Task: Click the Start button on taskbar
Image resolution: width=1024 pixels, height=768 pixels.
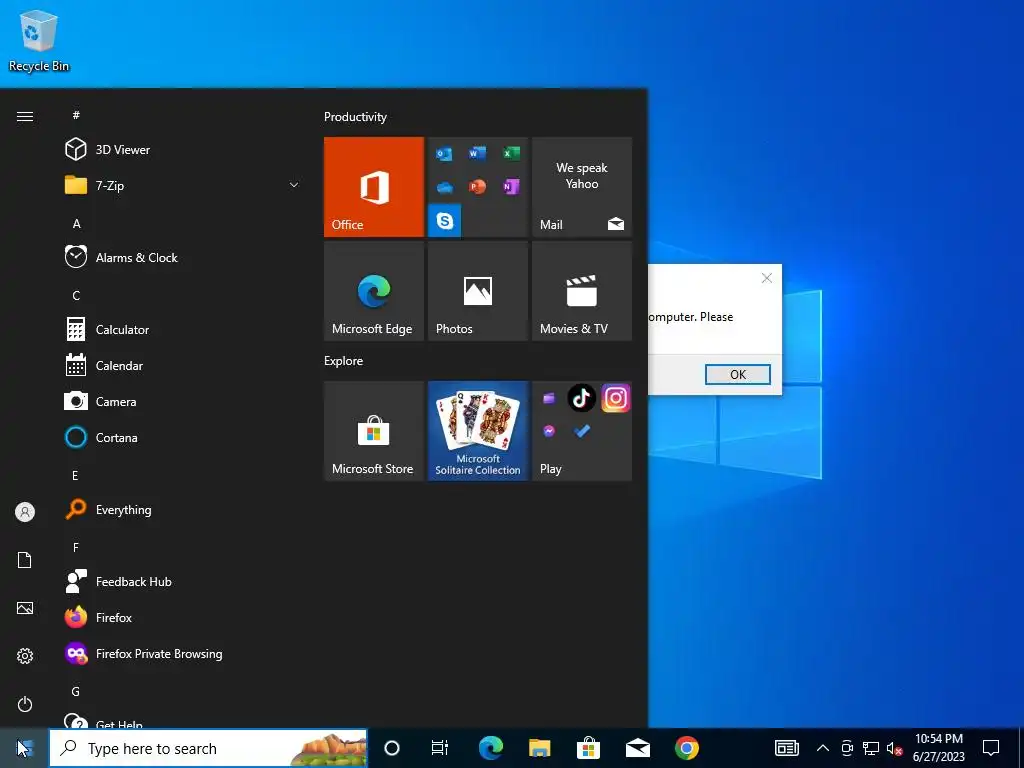Action: click(25, 748)
